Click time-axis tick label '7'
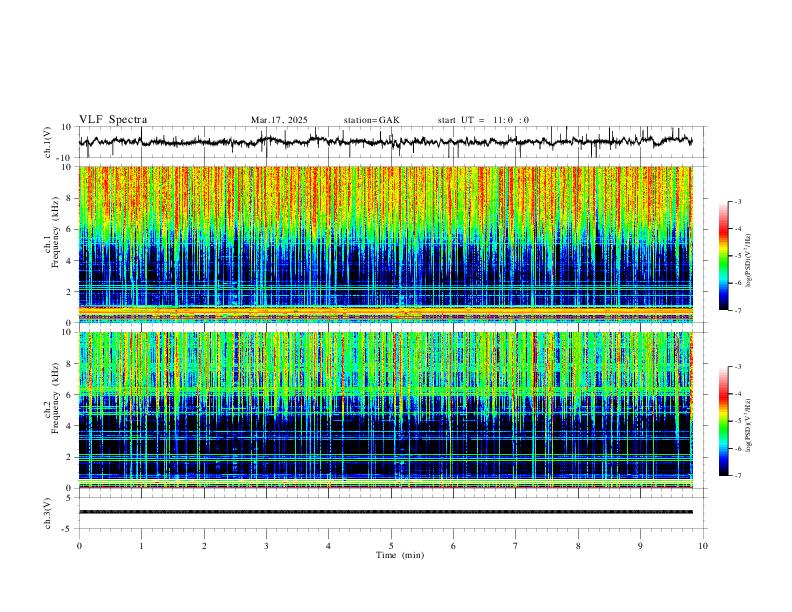The width and height of the screenshot is (792, 612). [x=516, y=546]
